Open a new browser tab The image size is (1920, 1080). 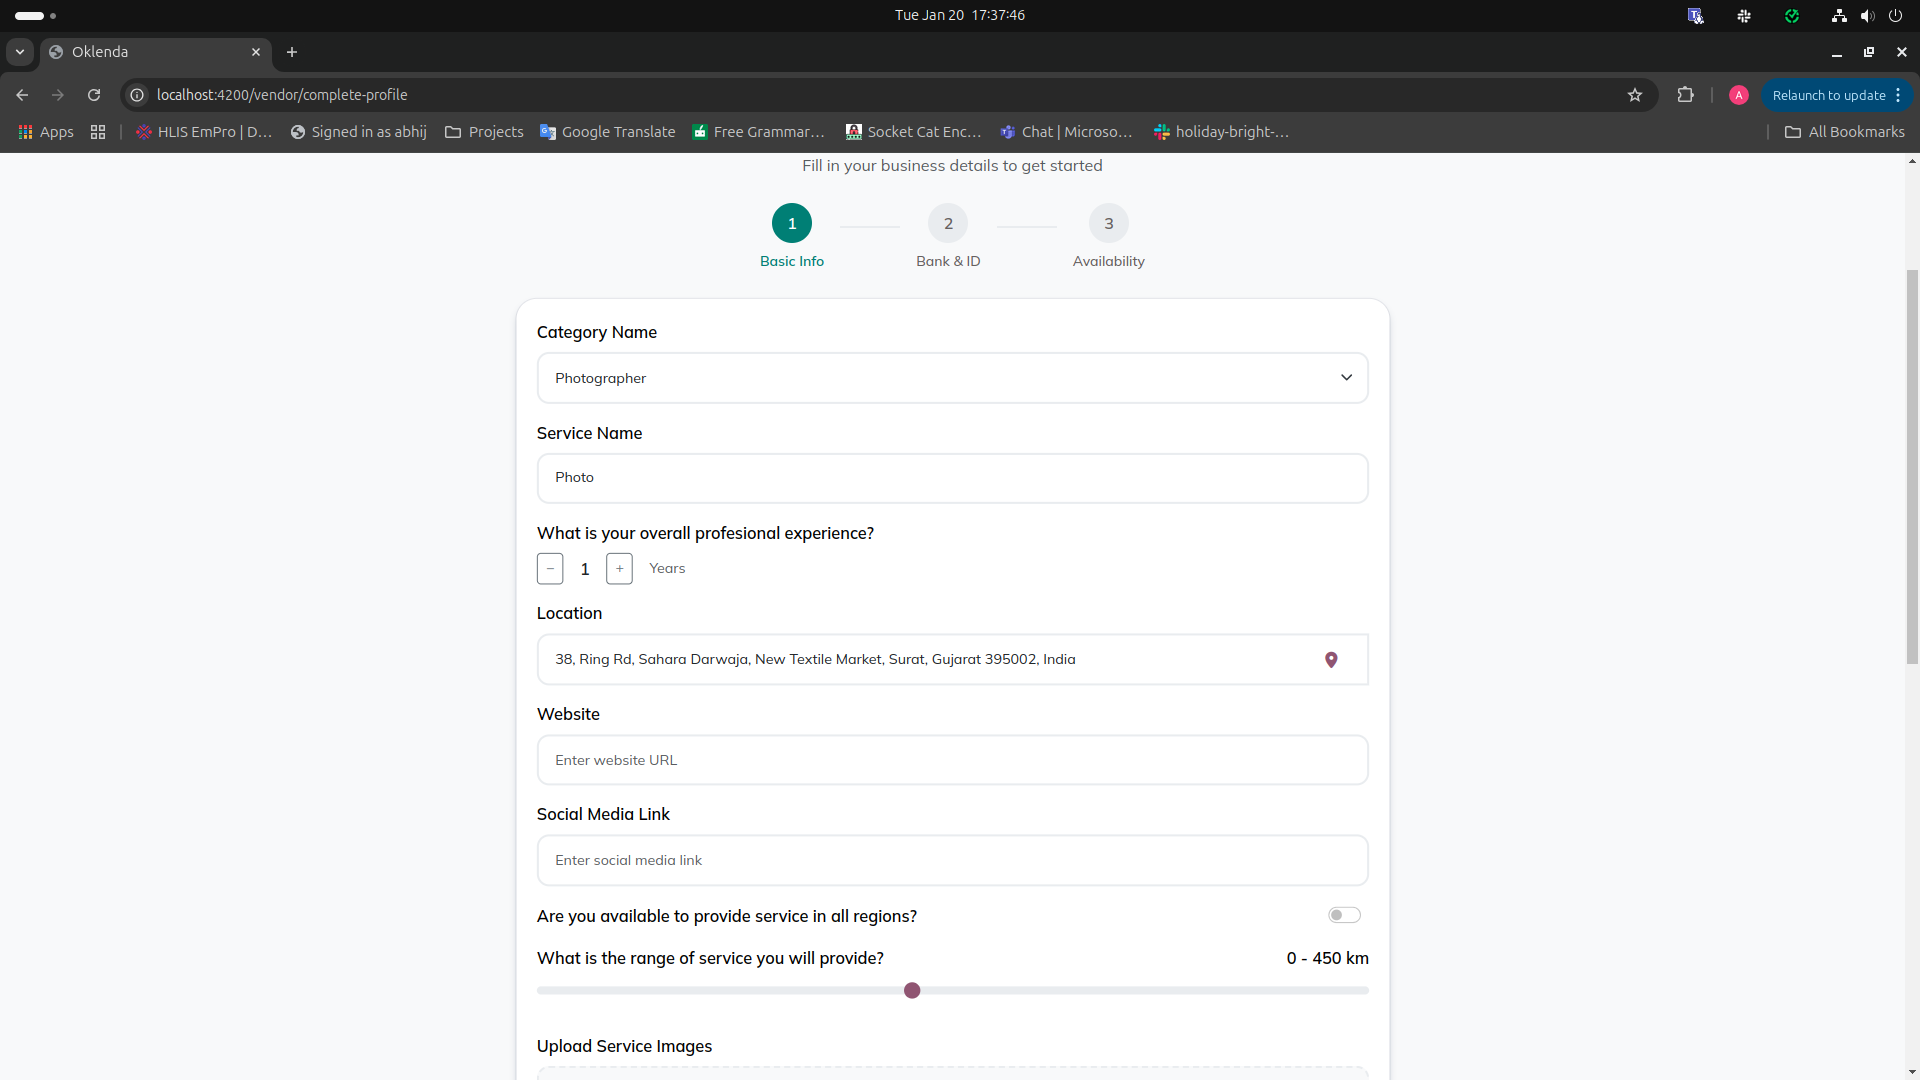(292, 52)
